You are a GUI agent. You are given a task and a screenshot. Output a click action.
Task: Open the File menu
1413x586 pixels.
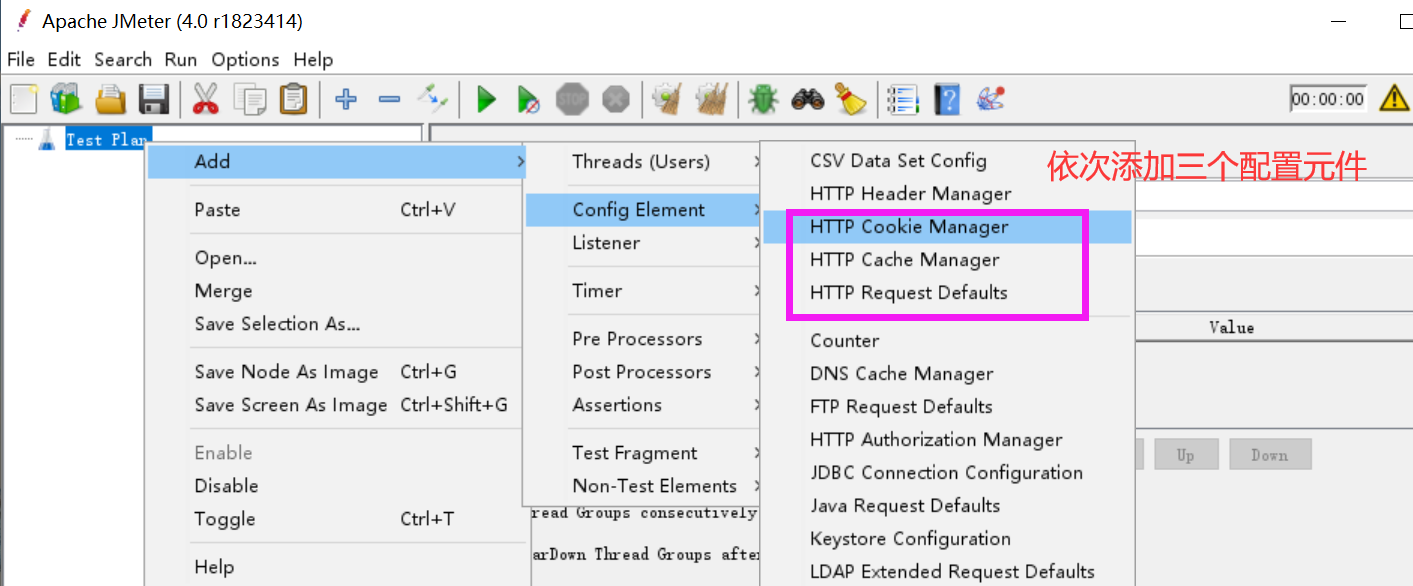point(21,60)
